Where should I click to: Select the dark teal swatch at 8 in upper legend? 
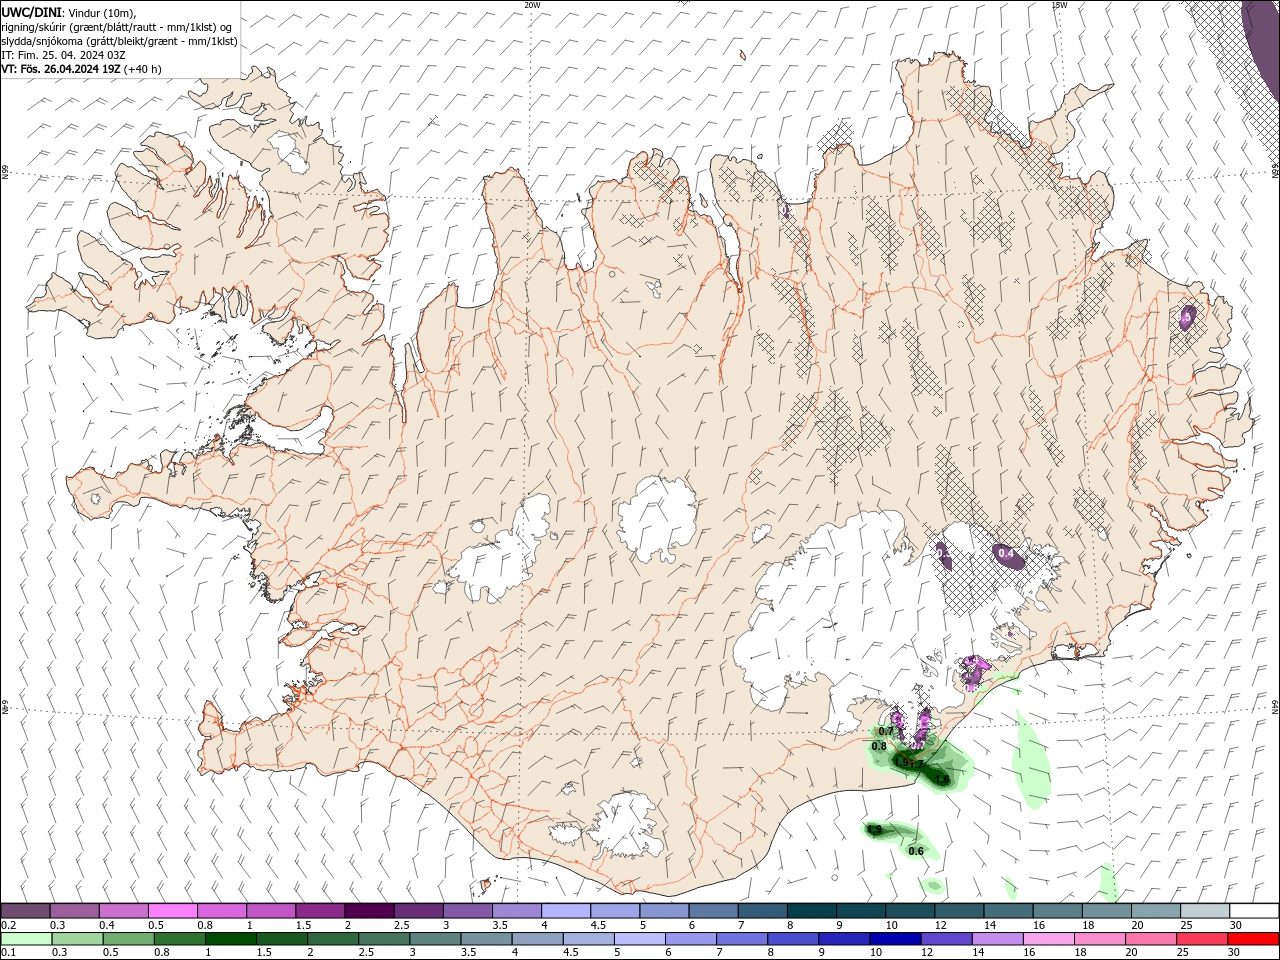pos(813,911)
